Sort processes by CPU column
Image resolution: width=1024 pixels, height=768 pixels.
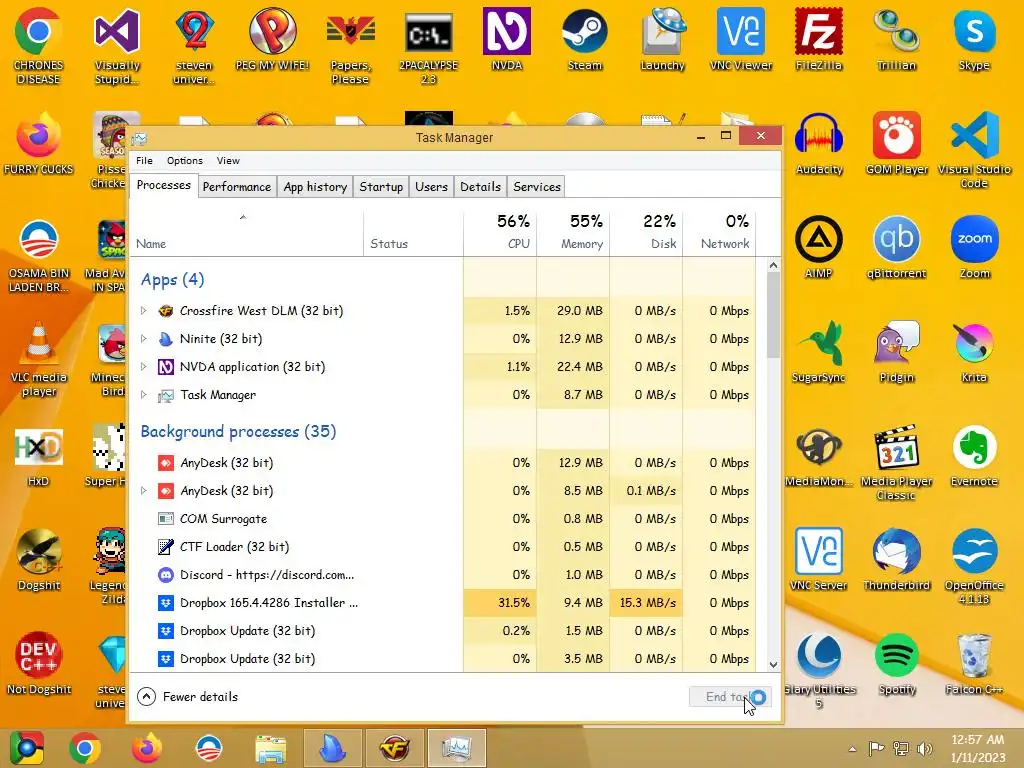pyautogui.click(x=500, y=232)
